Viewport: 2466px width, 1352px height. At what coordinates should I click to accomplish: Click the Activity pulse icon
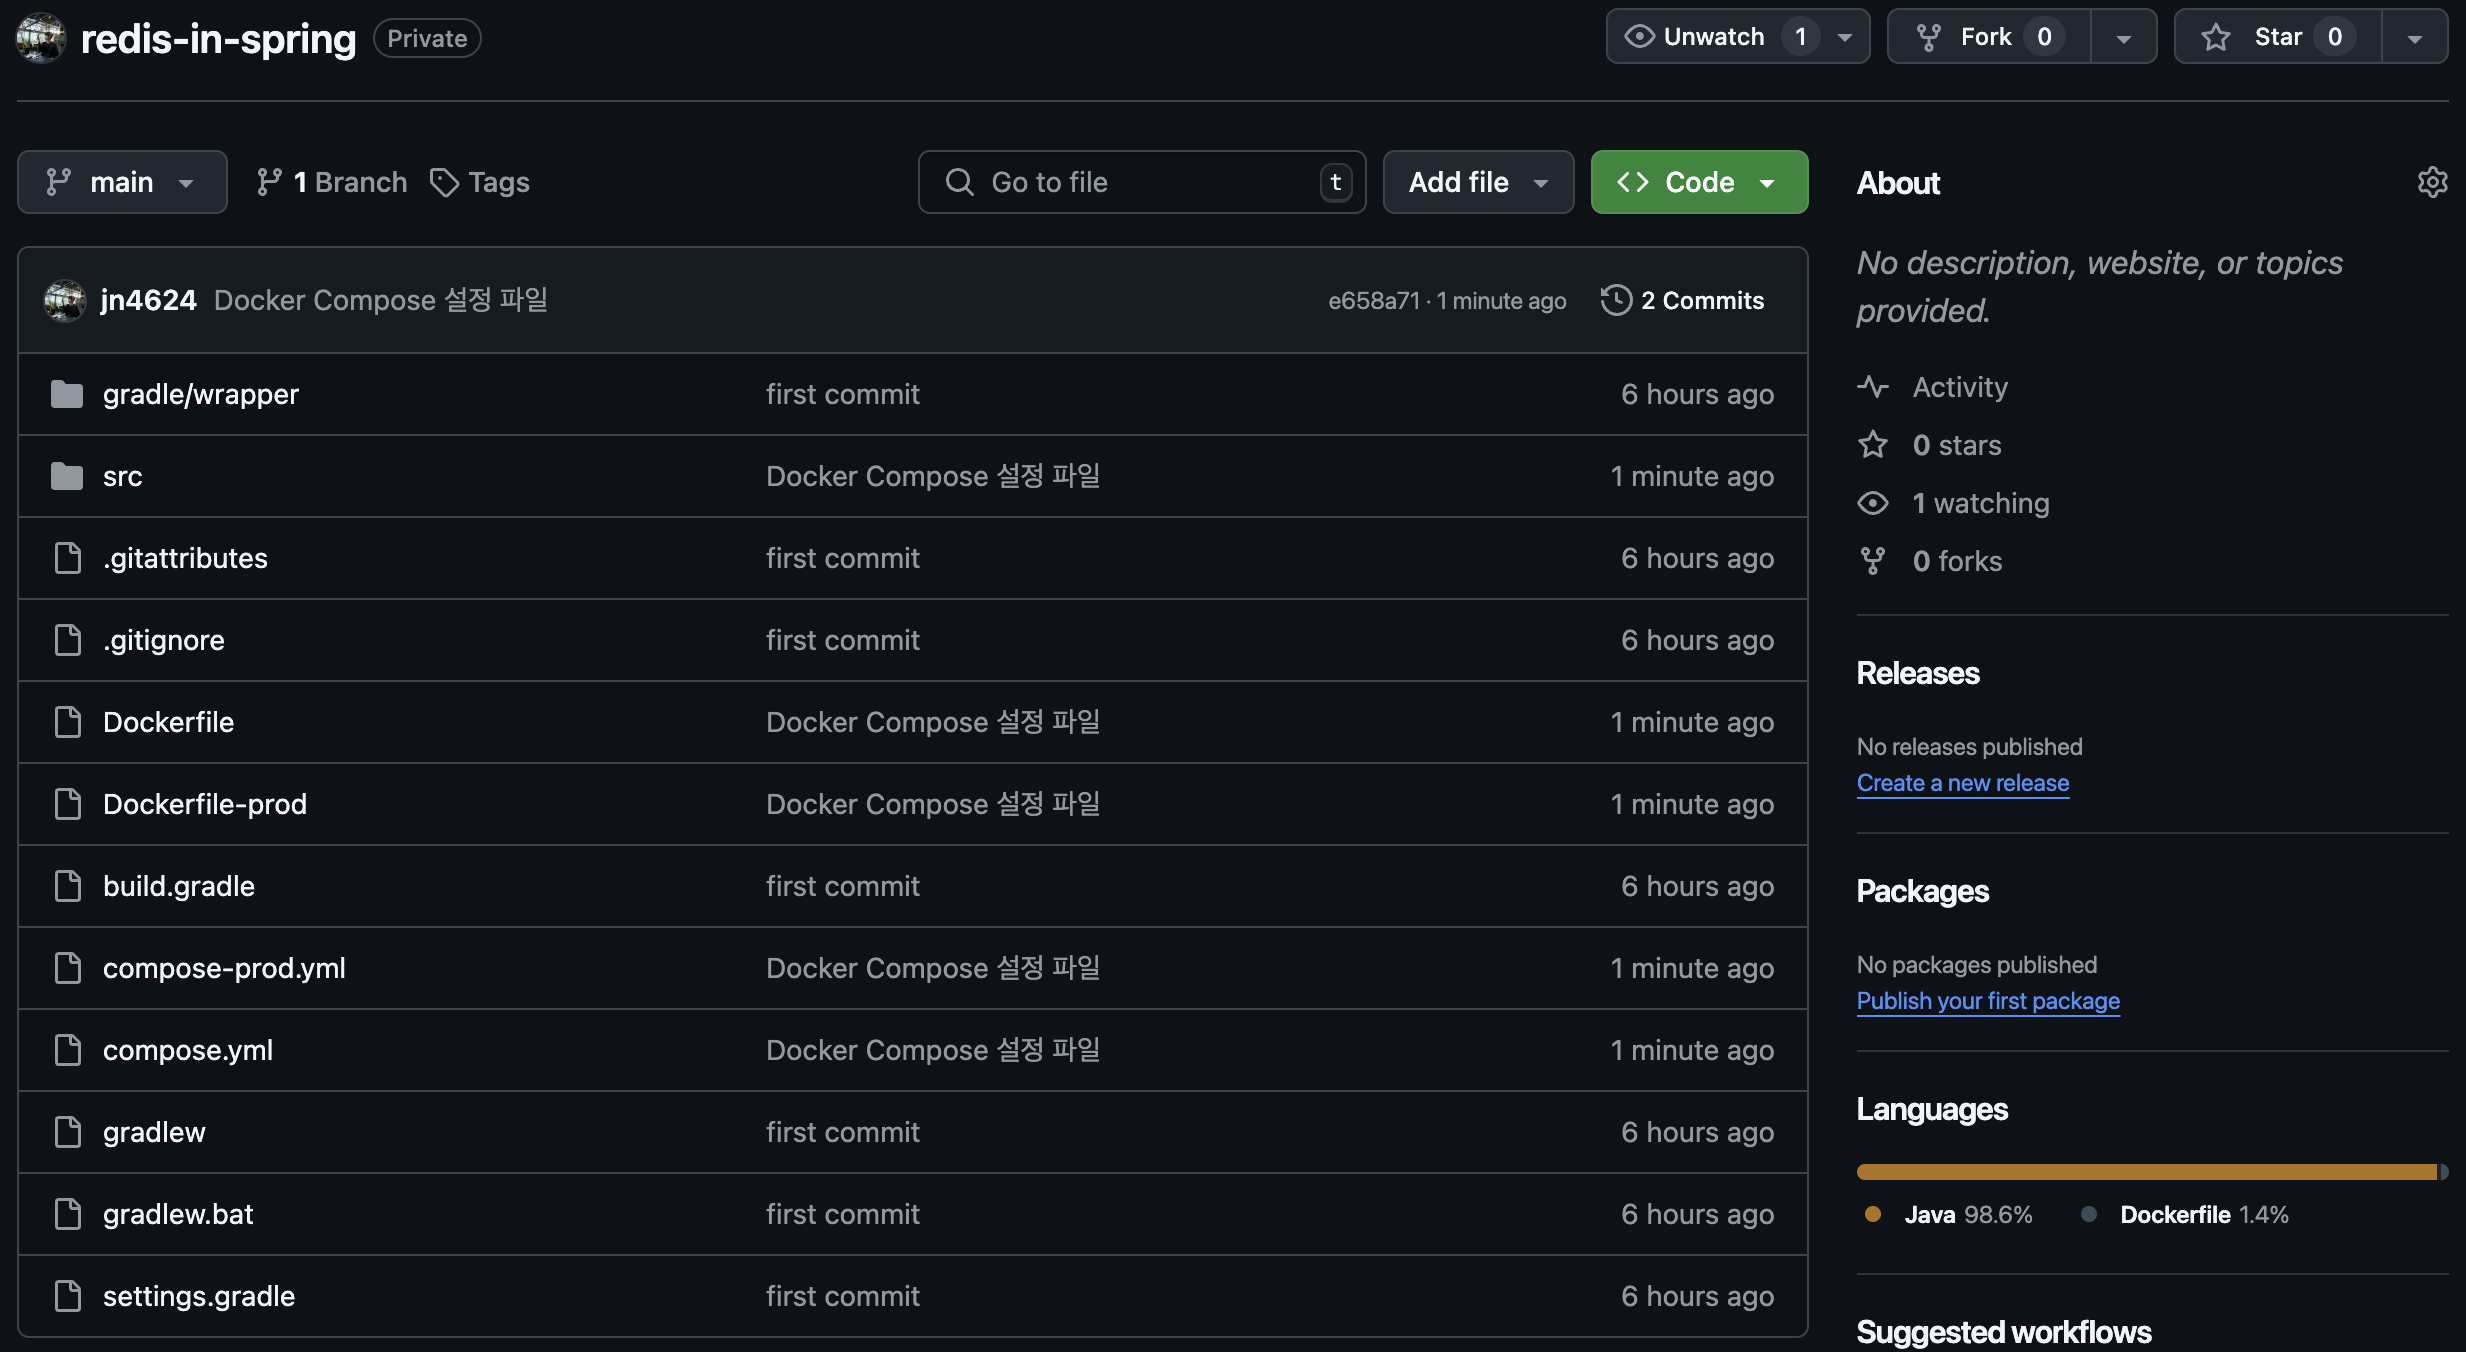tap(1874, 388)
